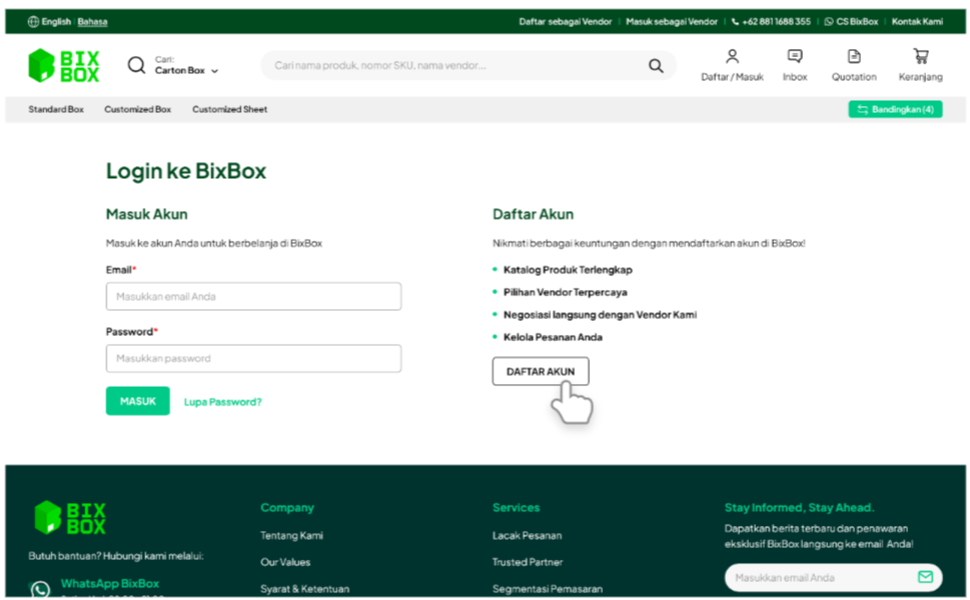
Task: Click the BixBox logo in header
Action: click(64, 66)
